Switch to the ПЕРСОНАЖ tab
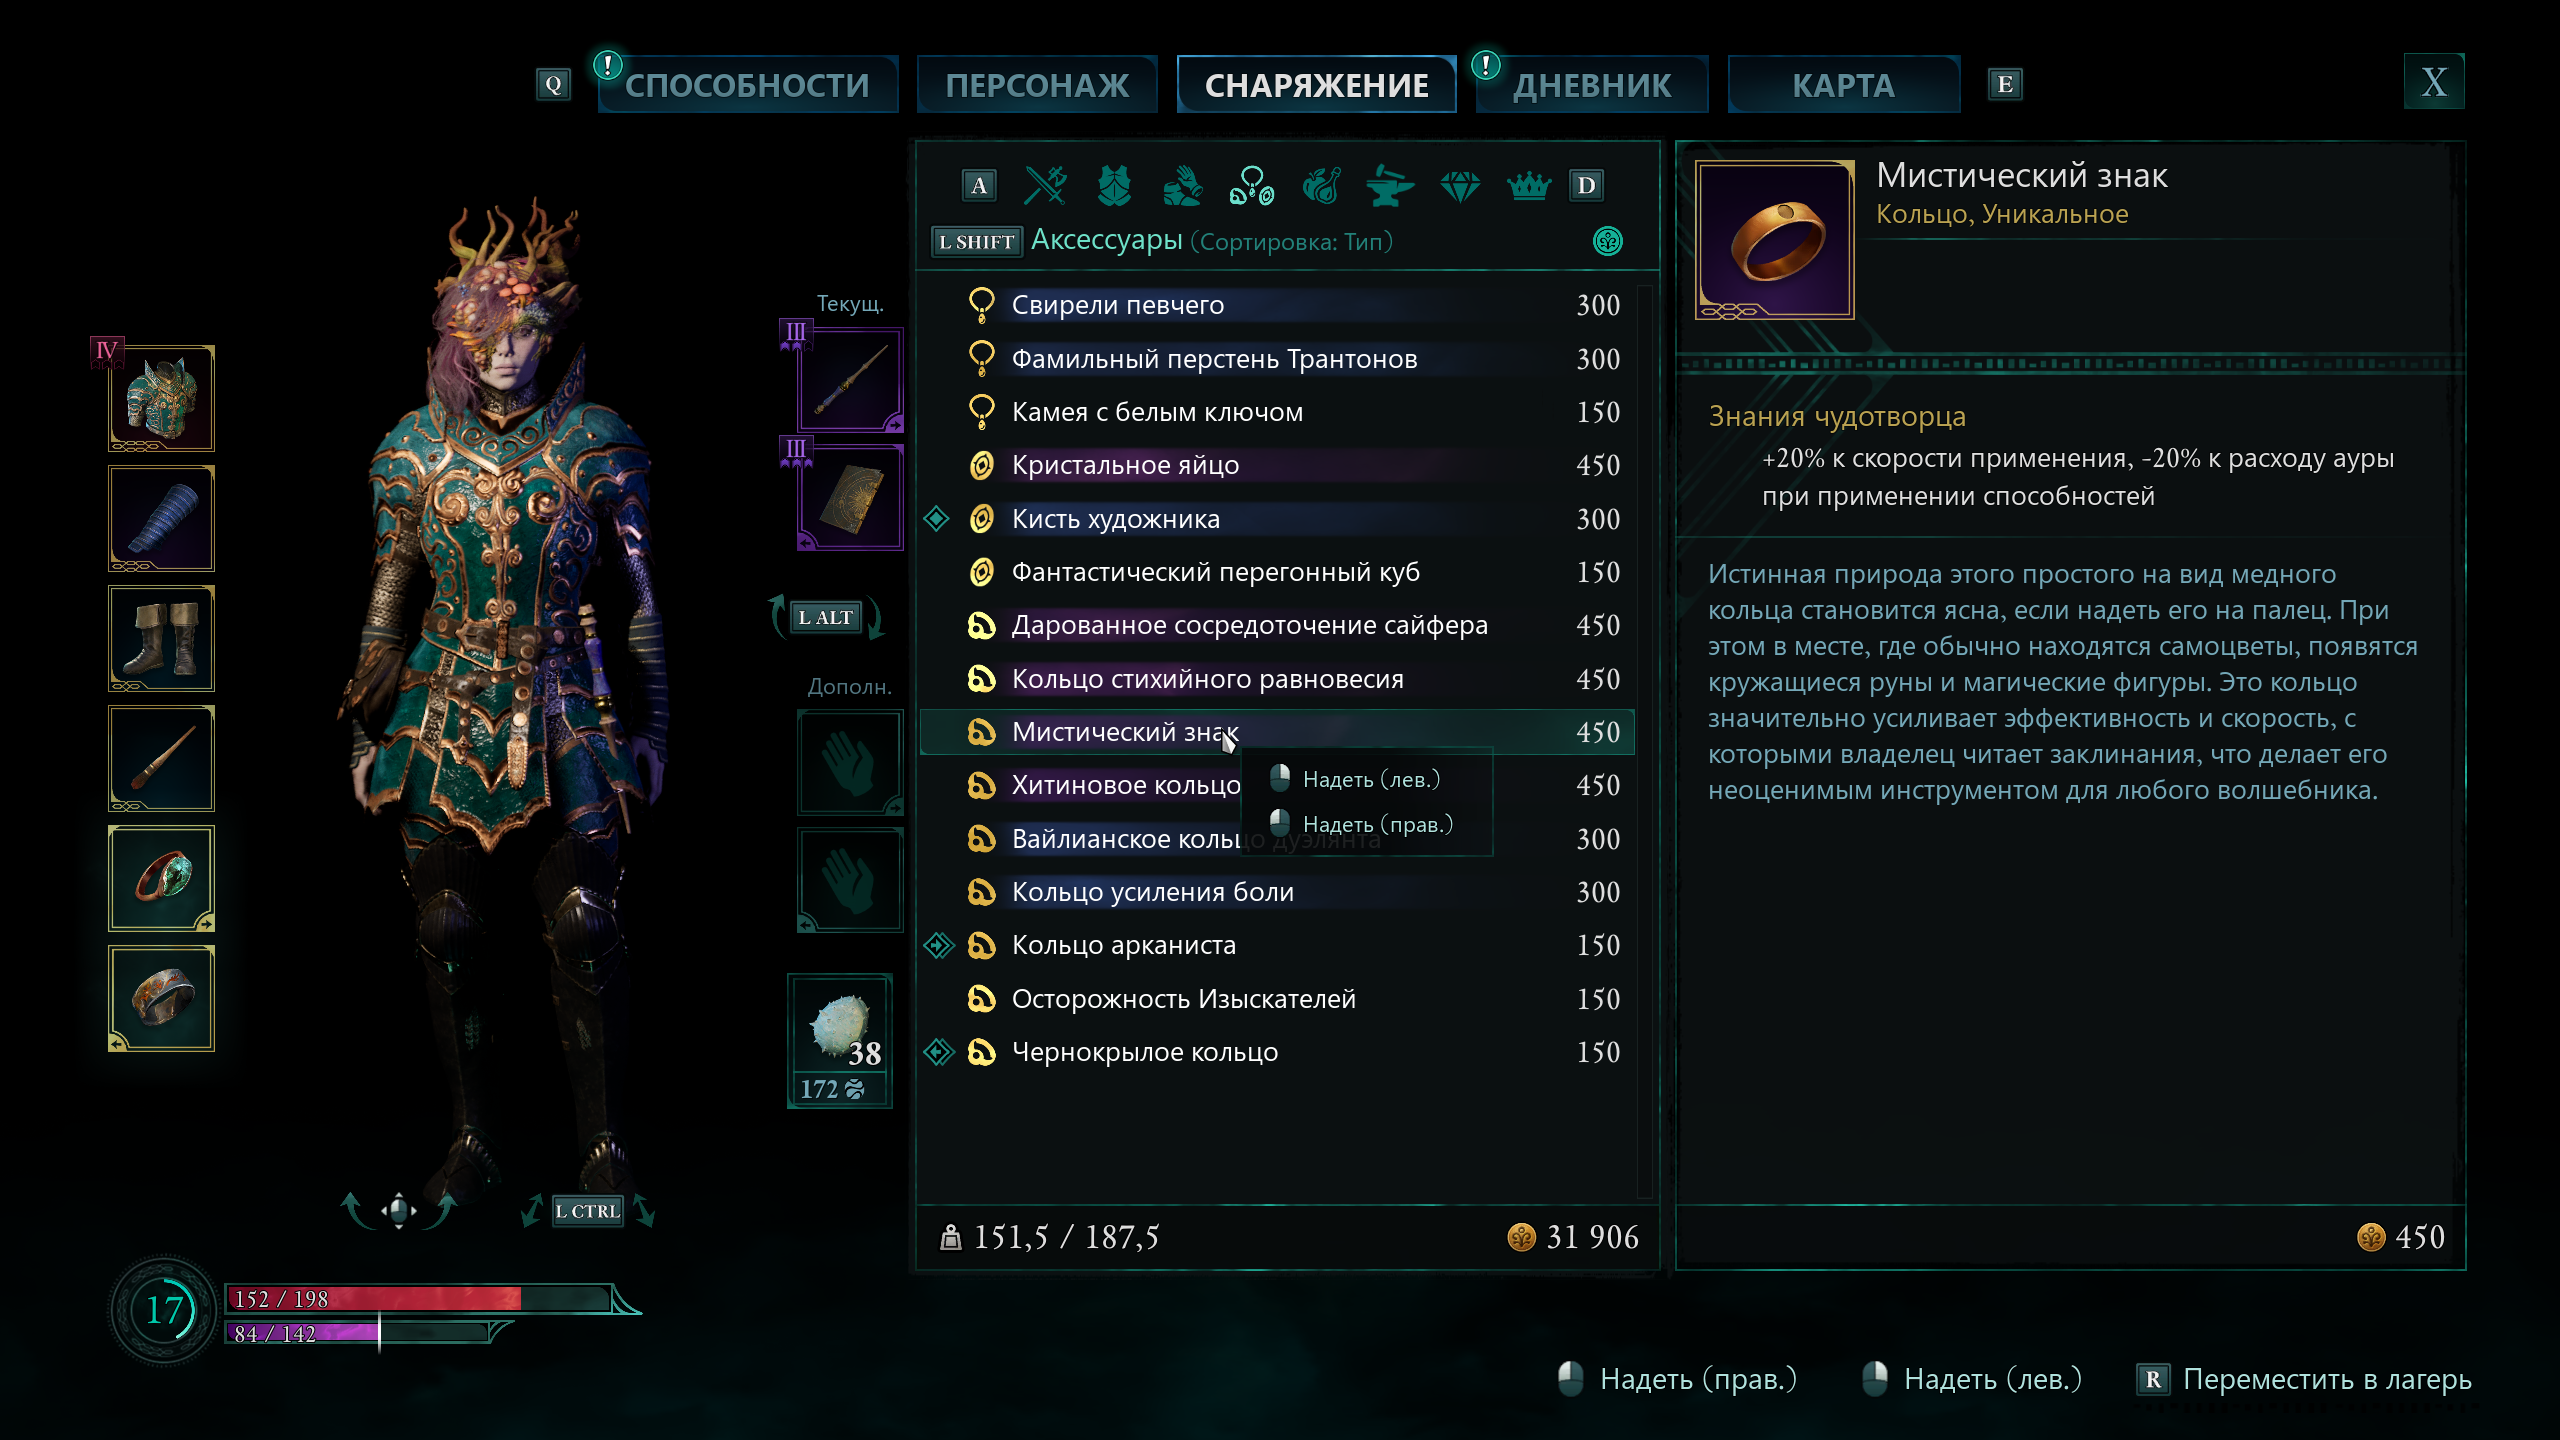Viewport: 2560px width, 1440px height. (1037, 85)
